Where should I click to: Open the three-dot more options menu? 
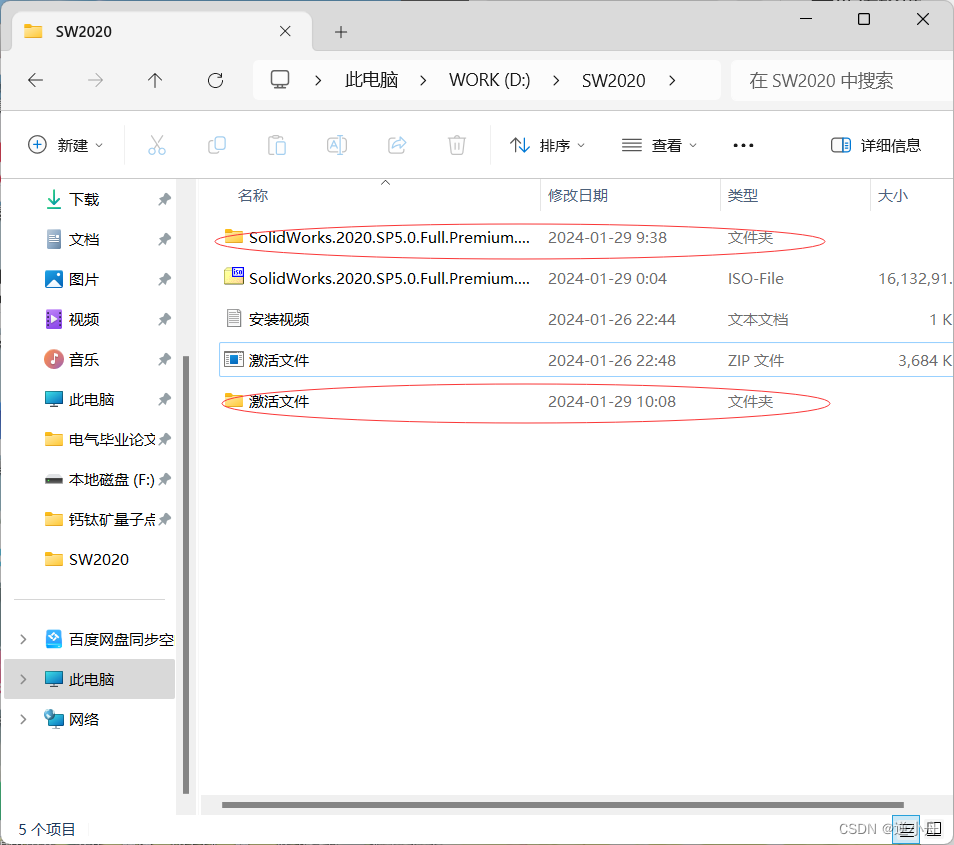(743, 145)
